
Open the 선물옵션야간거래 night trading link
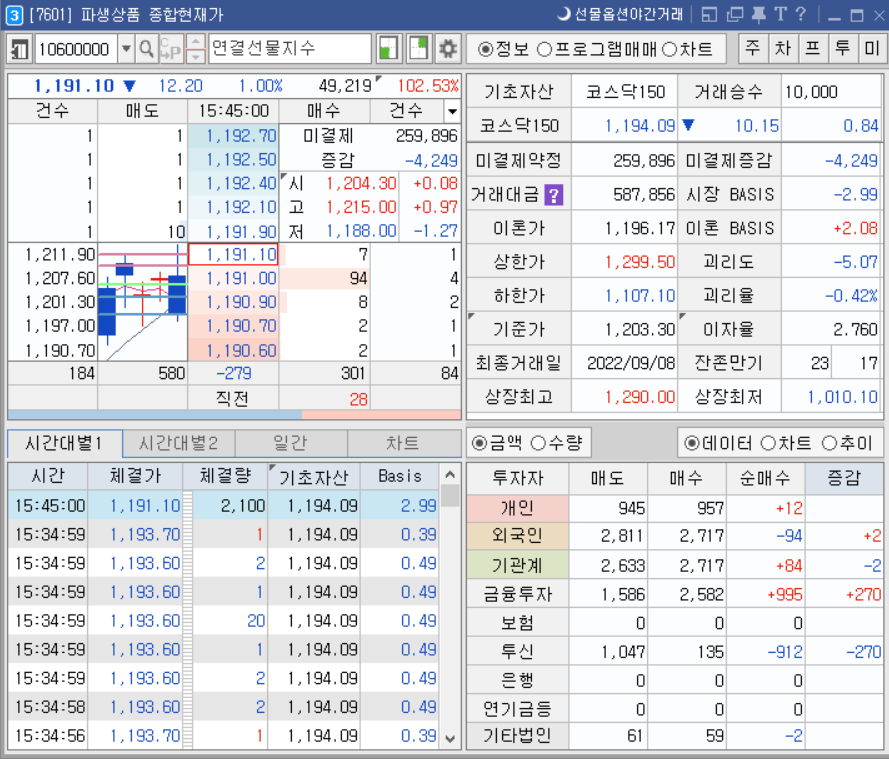pos(620,14)
